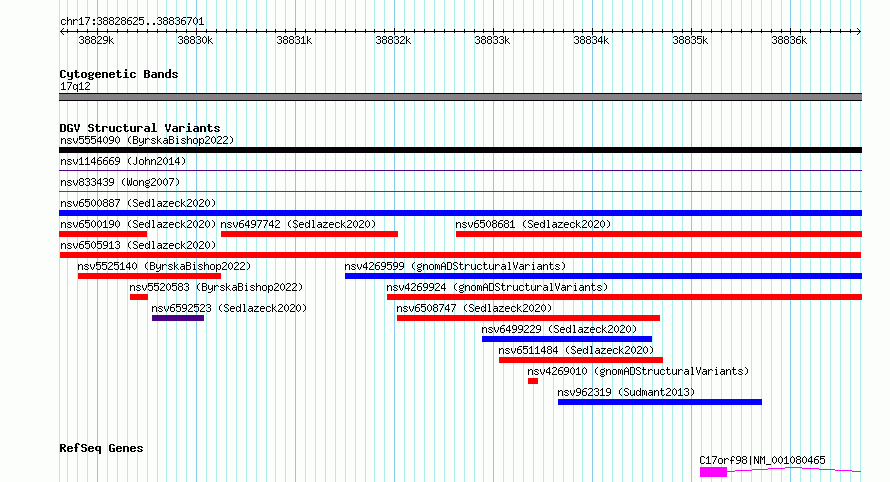
Task: Select the tiny red nsv4269010 bar
Action: click(x=533, y=381)
